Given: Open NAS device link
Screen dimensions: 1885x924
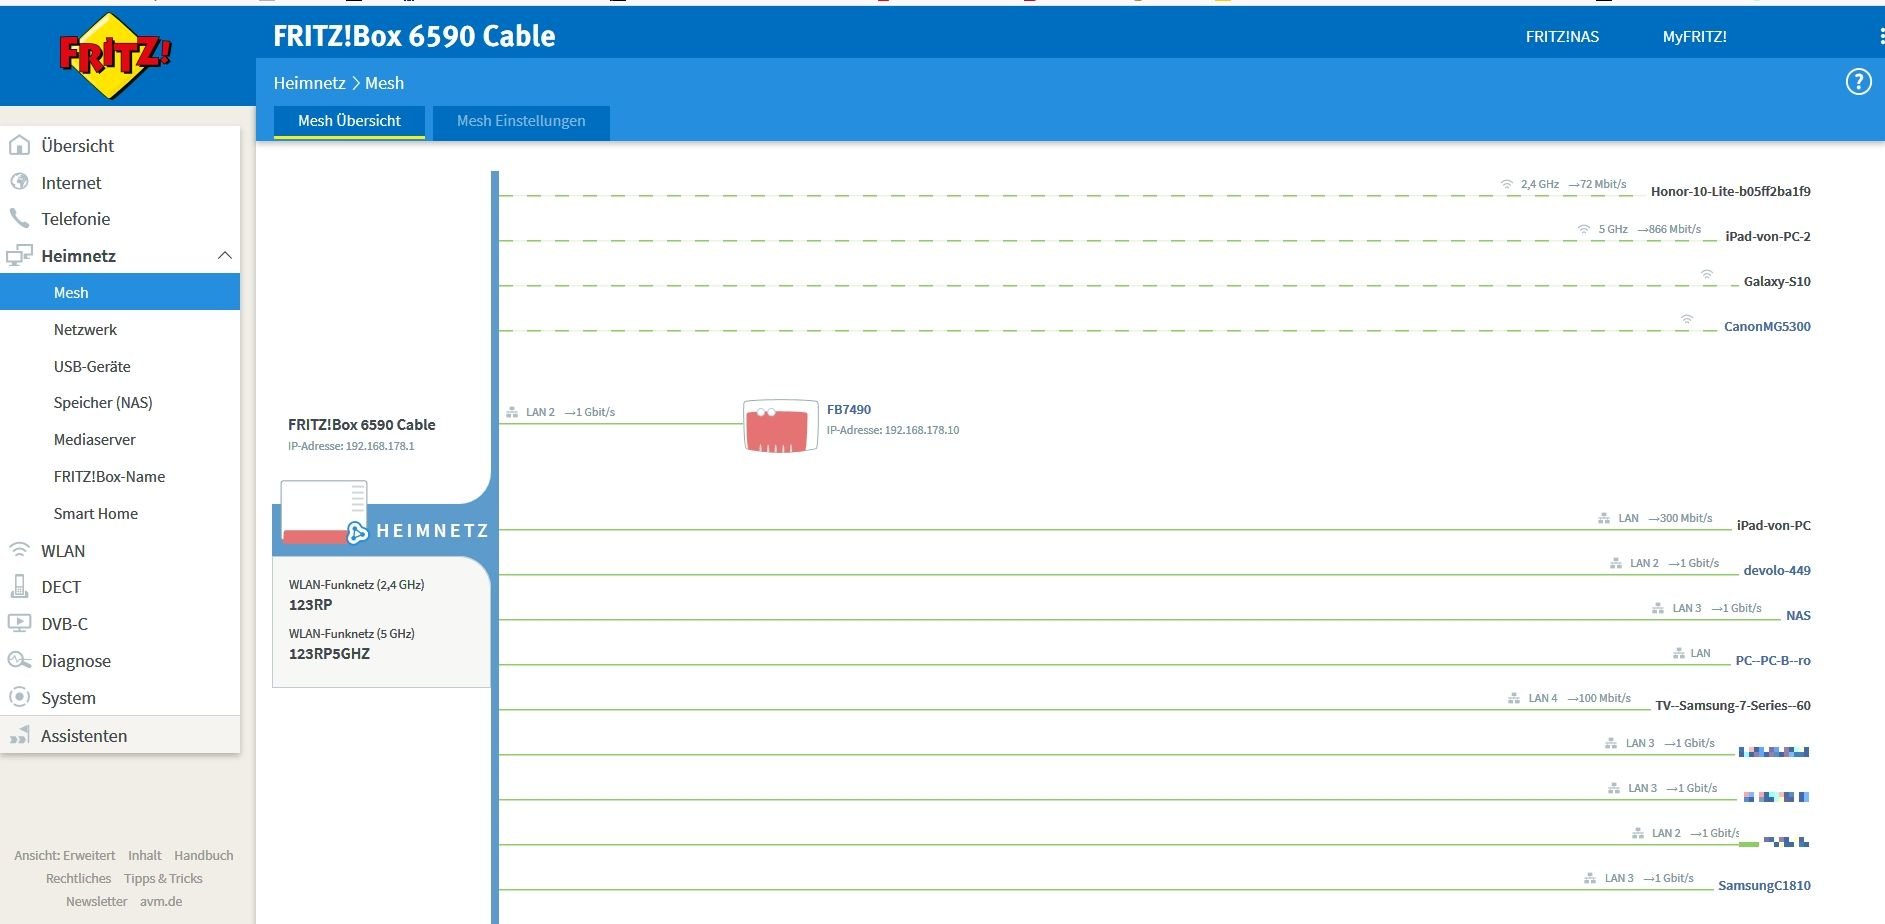Looking at the screenshot, I should tap(1798, 615).
